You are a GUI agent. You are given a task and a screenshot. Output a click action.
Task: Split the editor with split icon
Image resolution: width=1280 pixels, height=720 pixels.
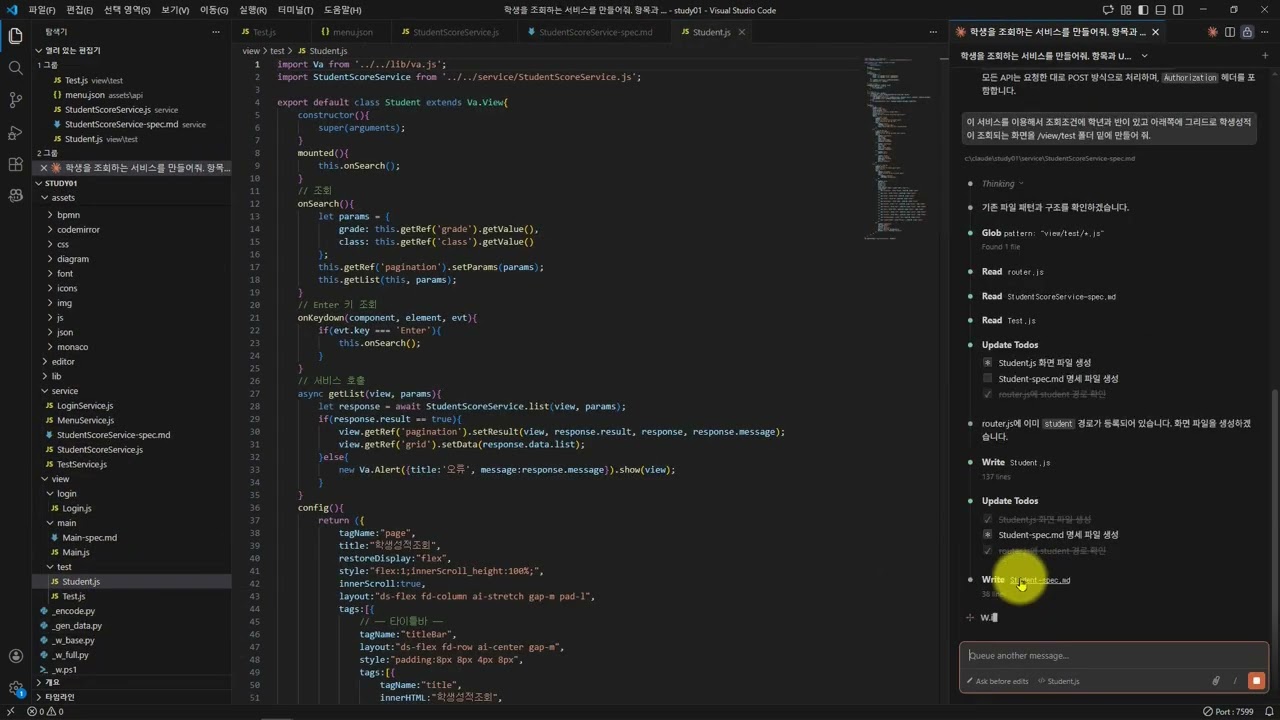click(x=1231, y=32)
